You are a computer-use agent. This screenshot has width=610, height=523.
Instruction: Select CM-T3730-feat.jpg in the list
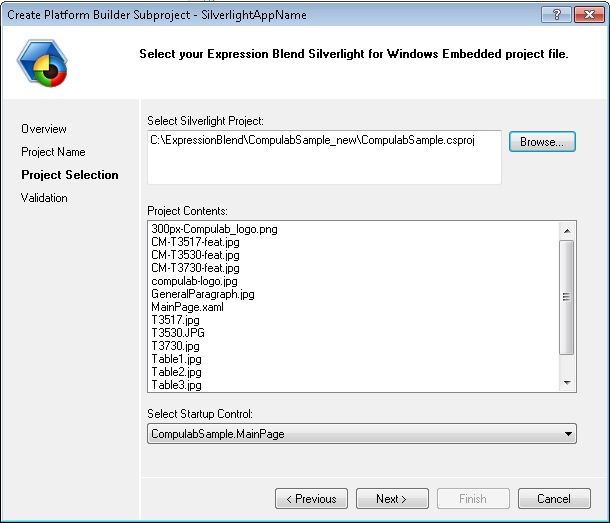[x=195, y=268]
